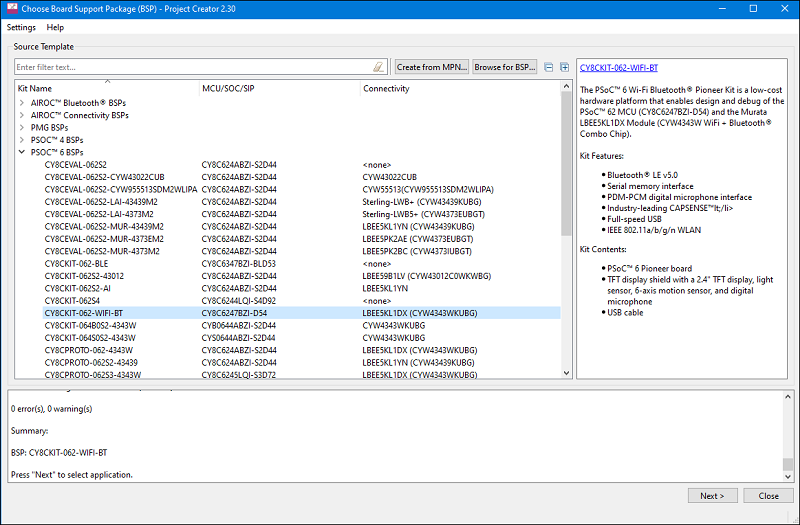Click BSP: CY8CKIT-062-WIFI-BT summary line
The width and height of the screenshot is (800, 525).
pyautogui.click(x=59, y=453)
